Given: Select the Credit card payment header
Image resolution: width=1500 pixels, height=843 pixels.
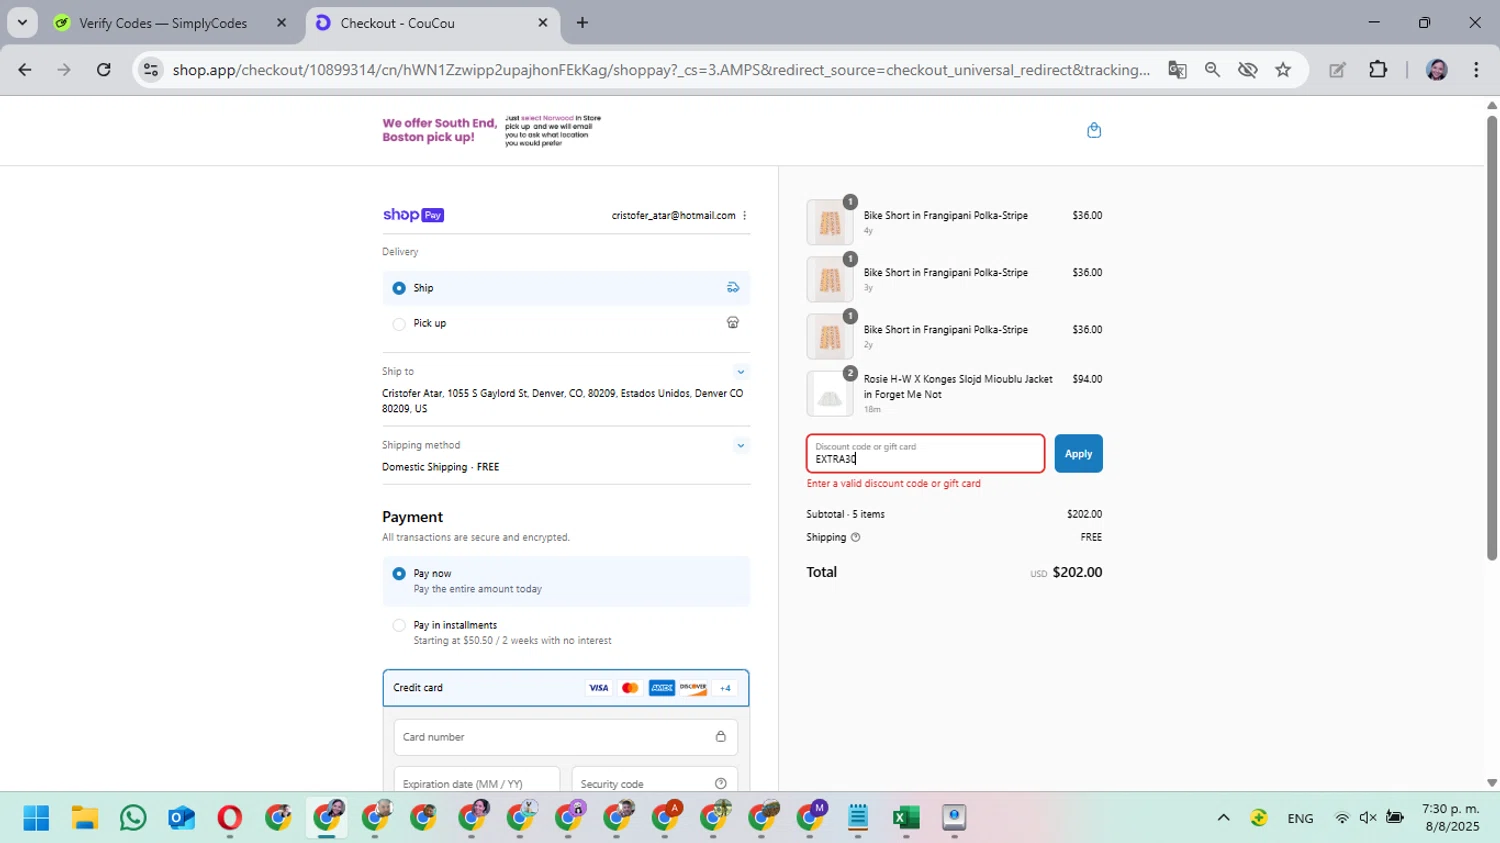Looking at the screenshot, I should 566,688.
